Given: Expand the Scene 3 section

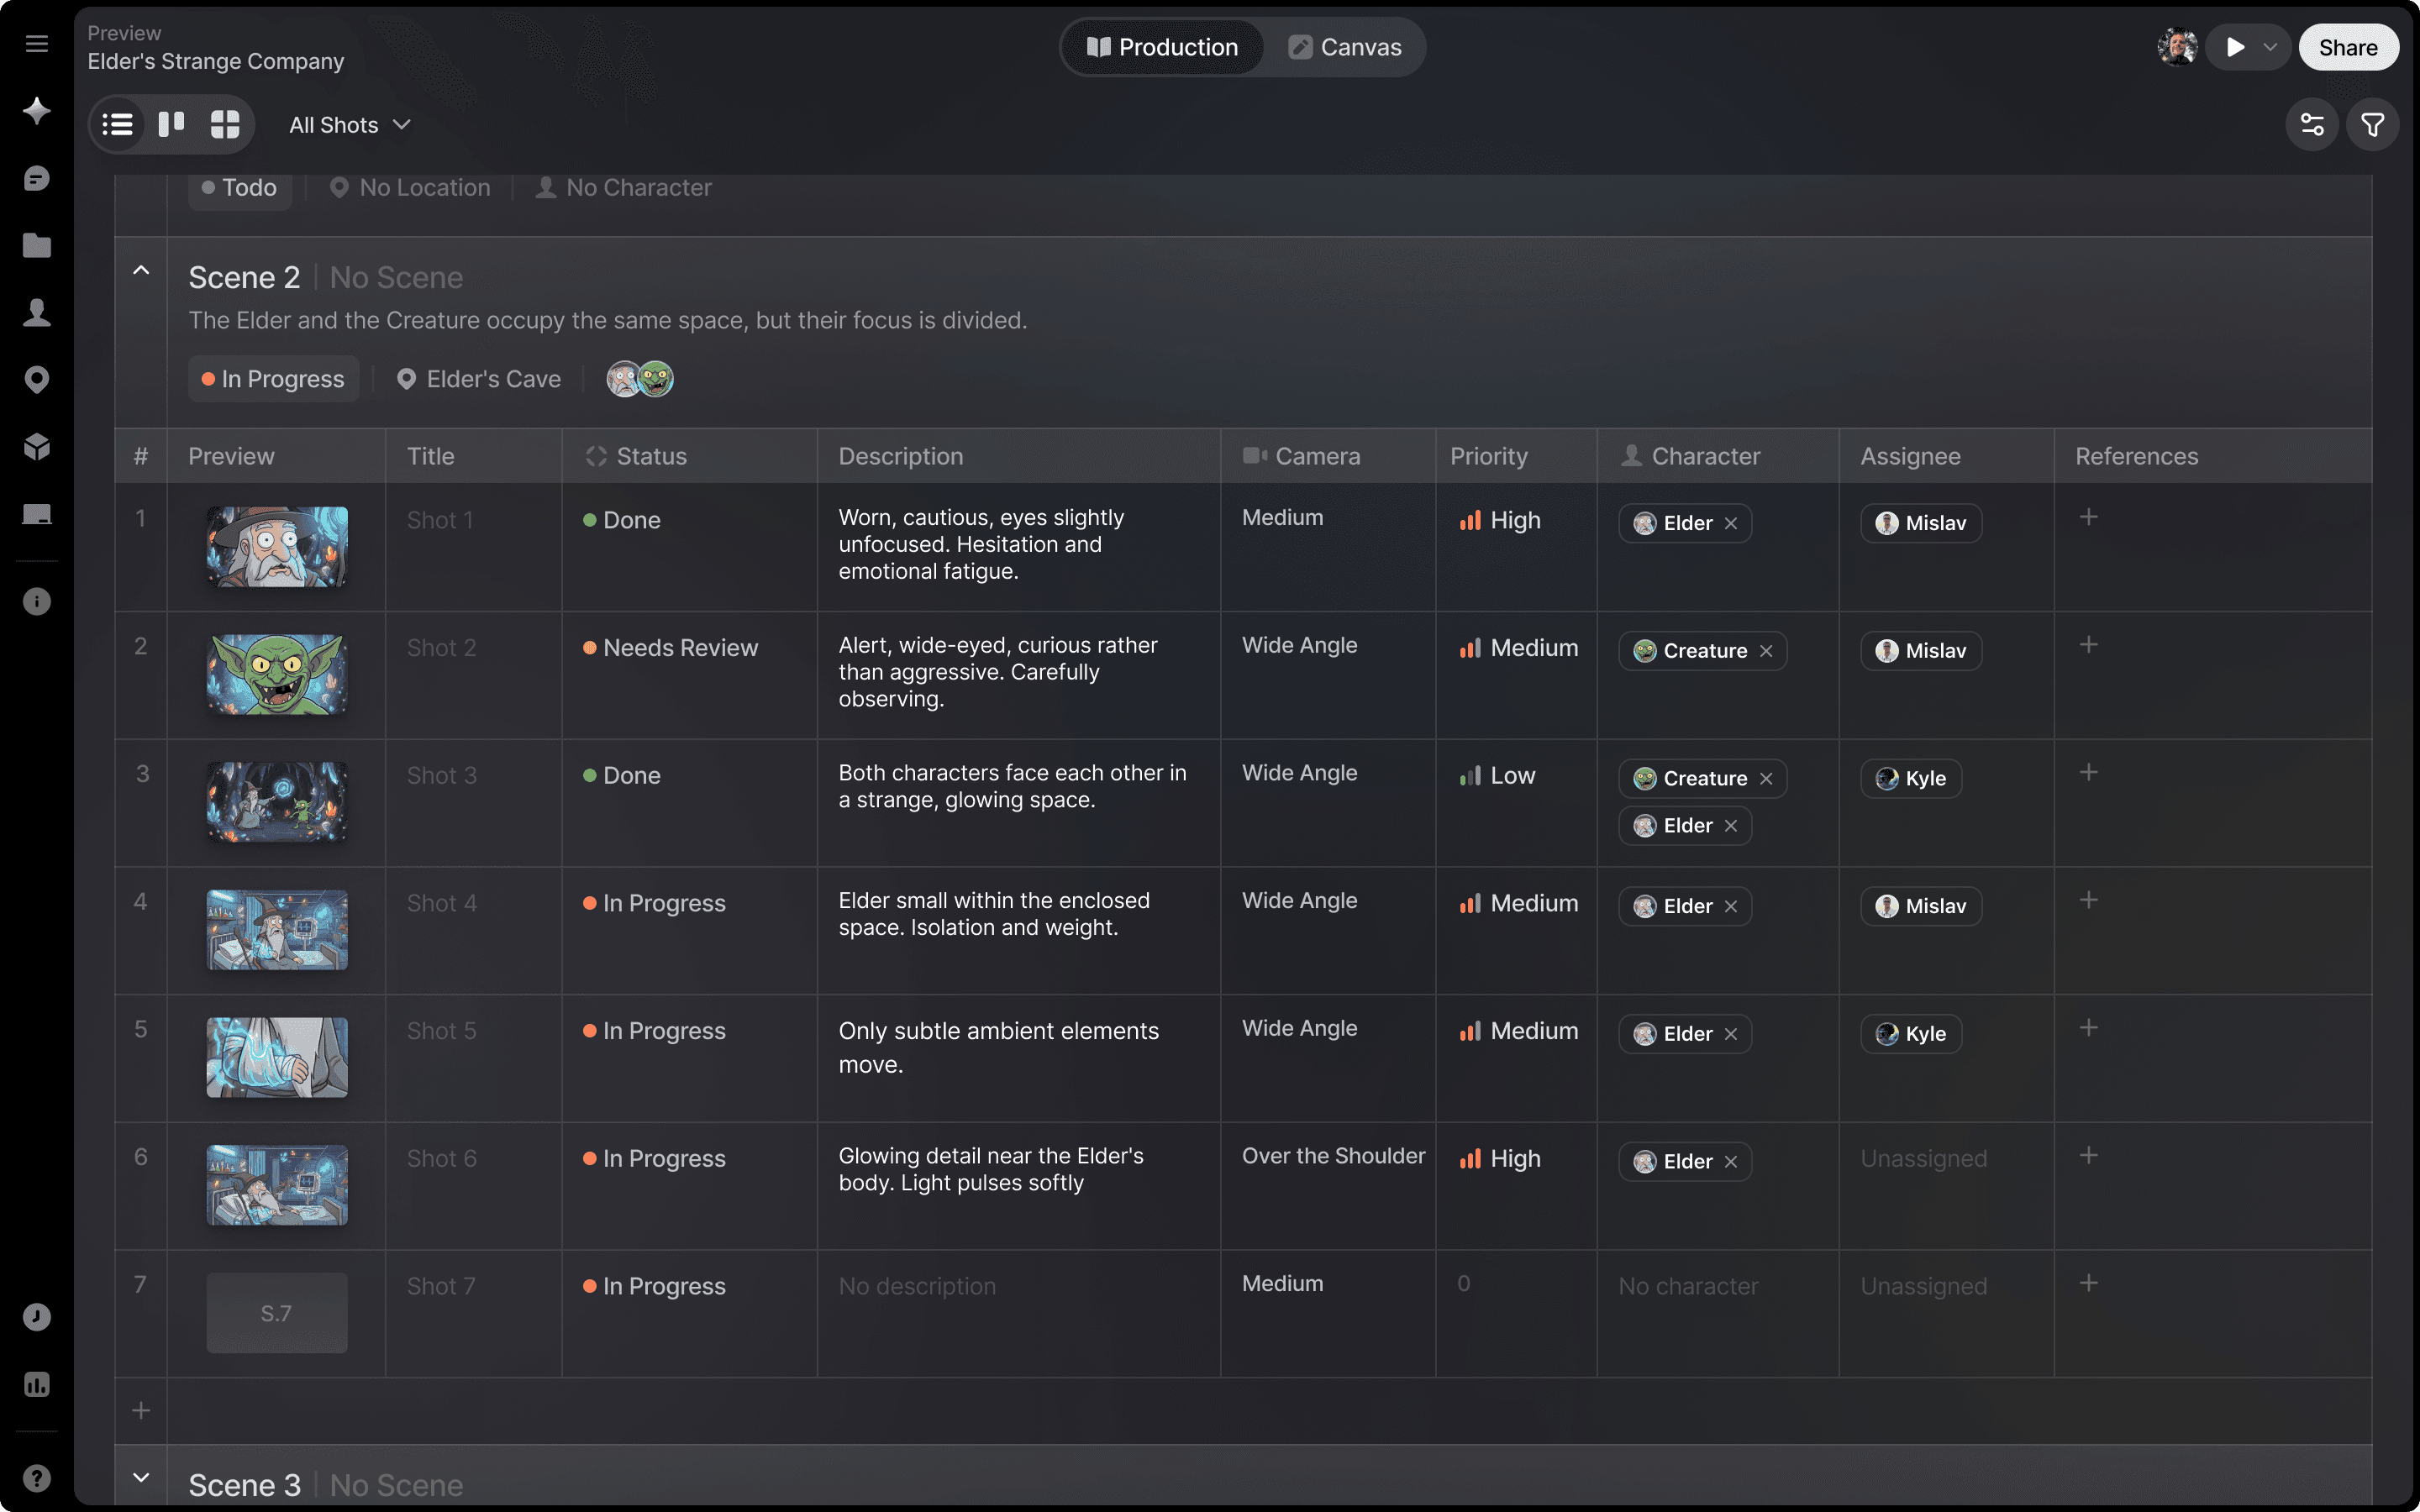Looking at the screenshot, I should (x=141, y=1477).
